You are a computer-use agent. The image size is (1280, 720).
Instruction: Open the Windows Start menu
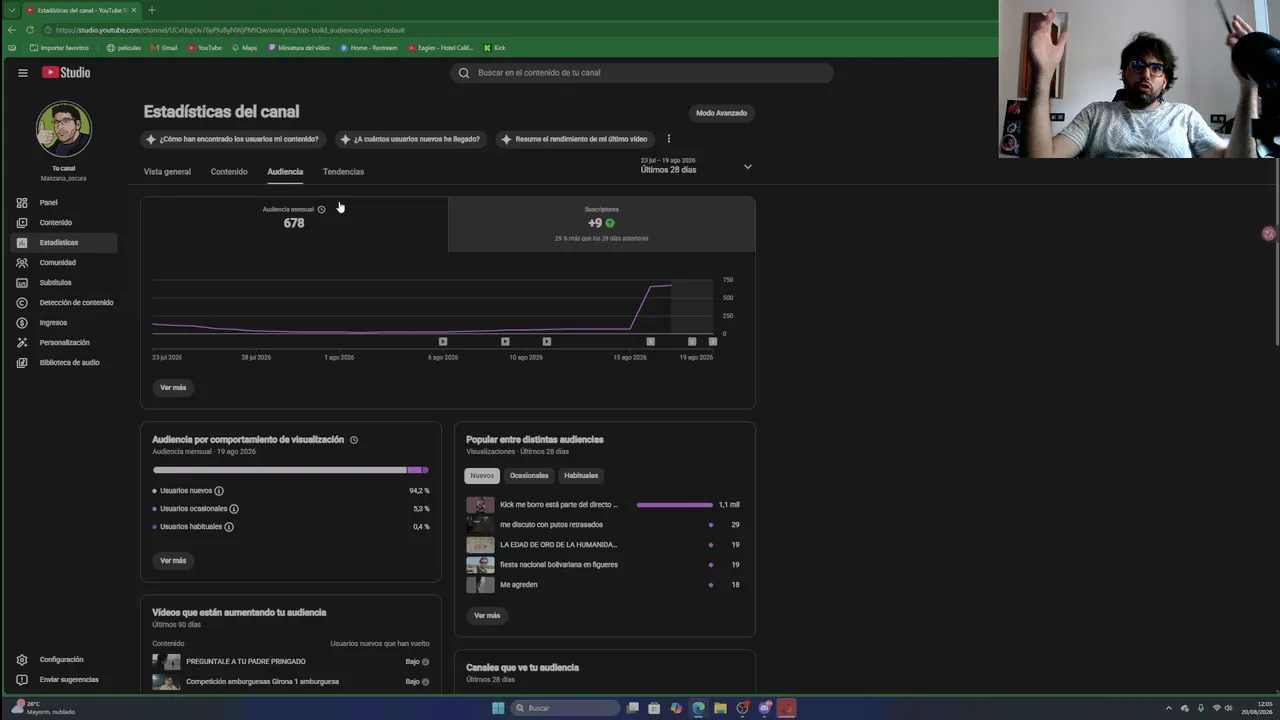[498, 708]
